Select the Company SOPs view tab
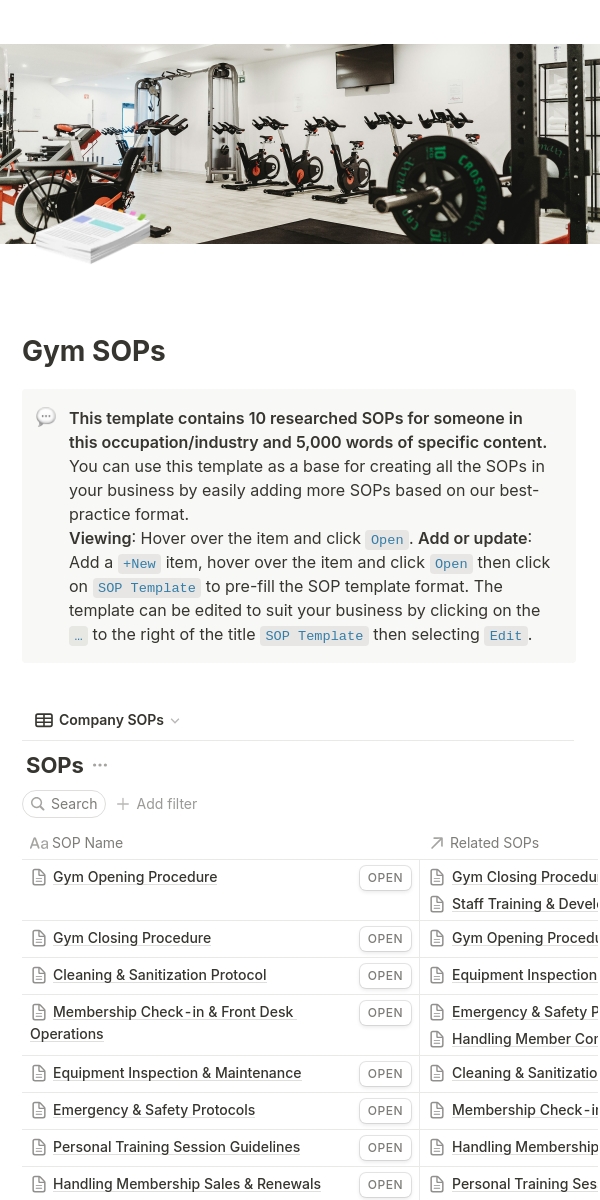 coord(110,720)
